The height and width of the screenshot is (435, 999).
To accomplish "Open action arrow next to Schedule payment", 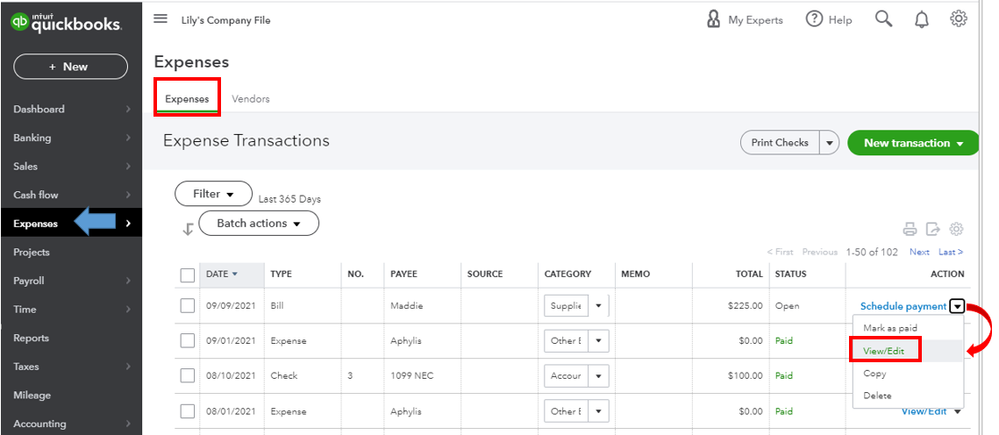I will [x=957, y=306].
